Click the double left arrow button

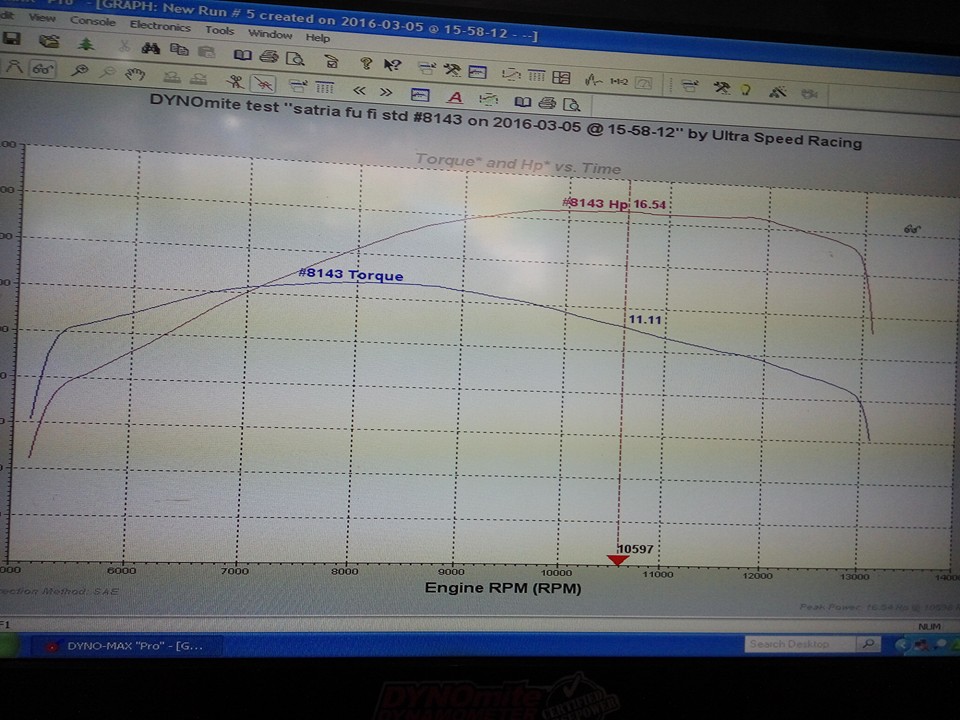tap(357, 91)
